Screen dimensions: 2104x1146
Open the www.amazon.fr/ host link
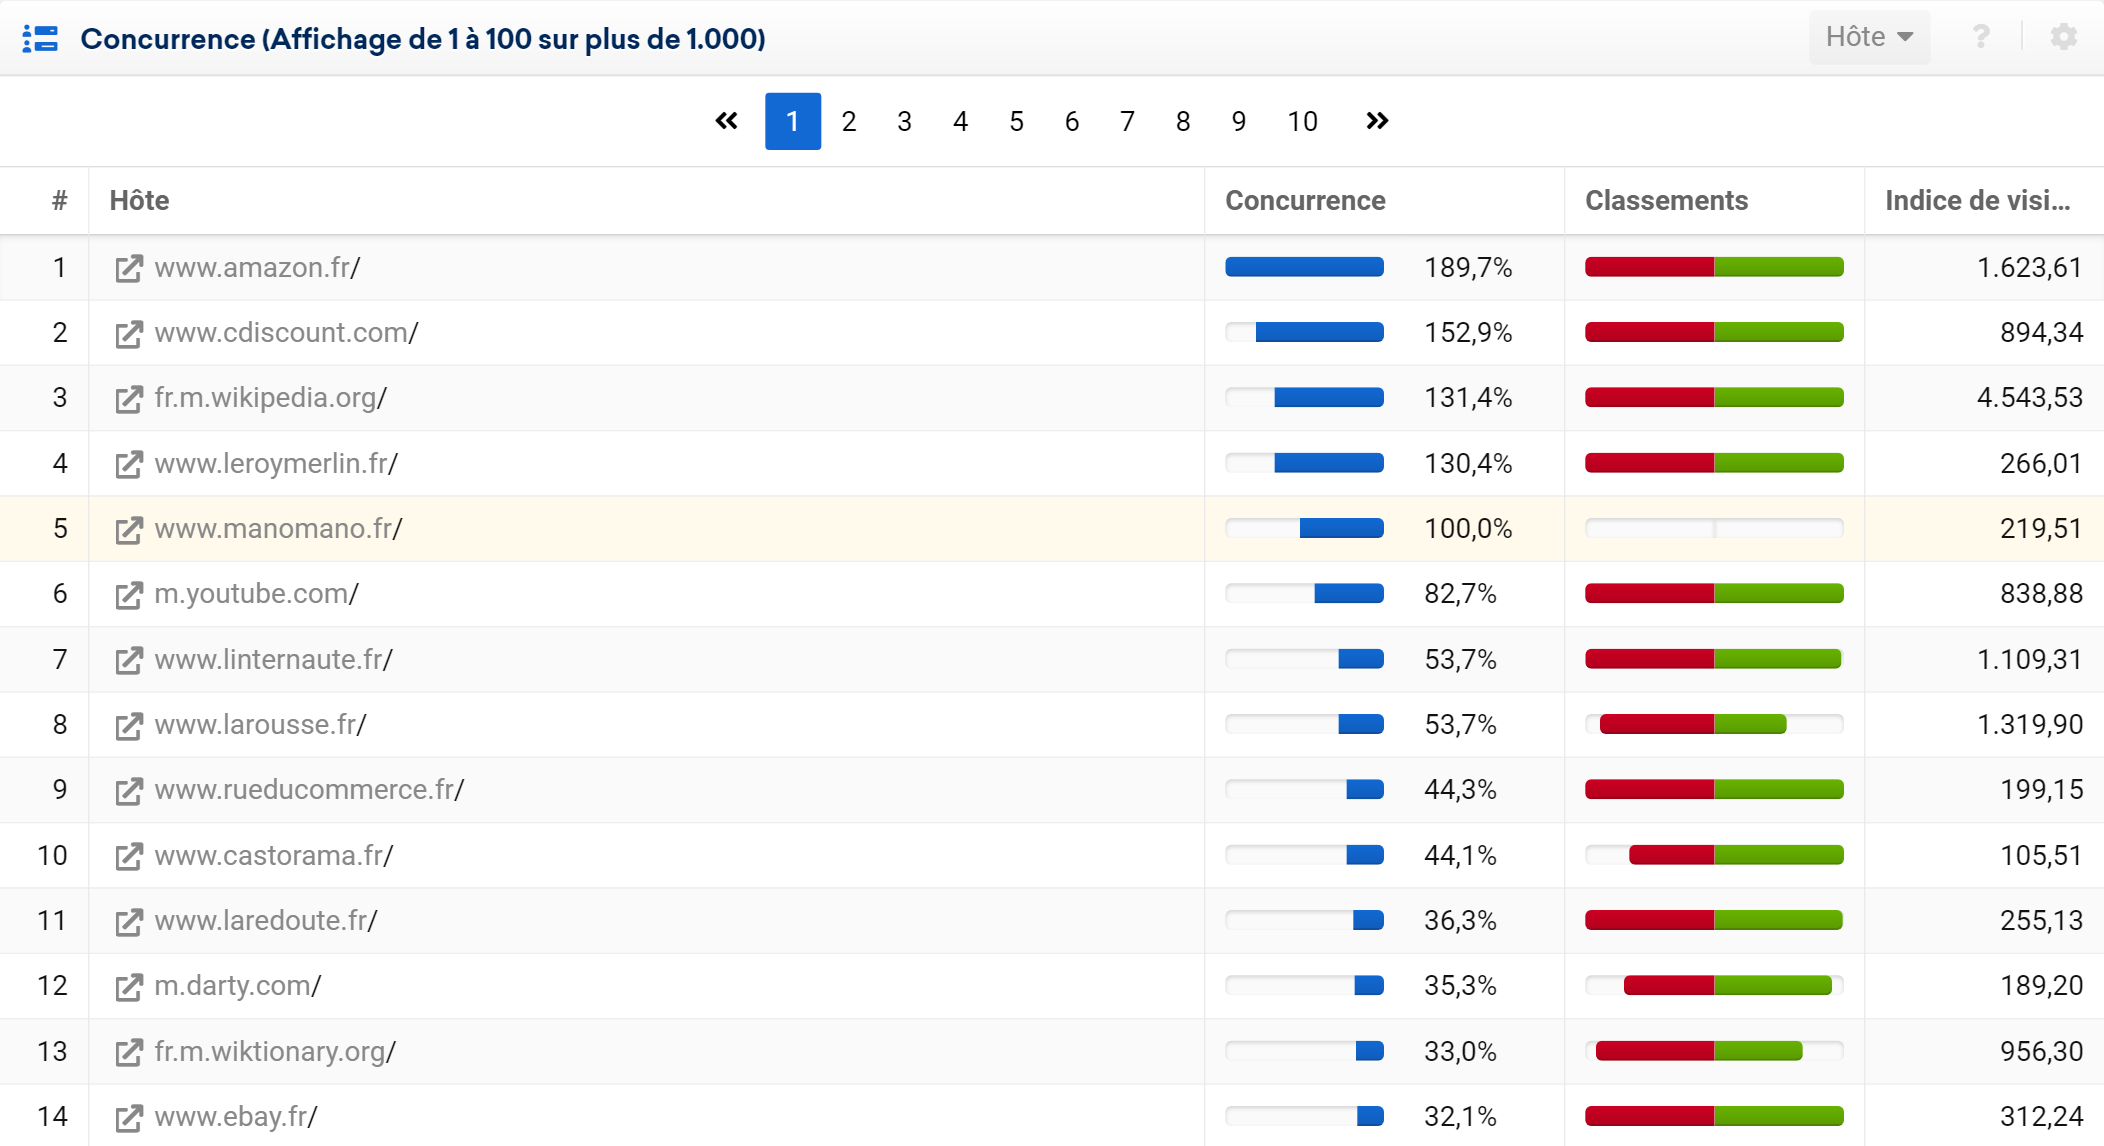coord(257,268)
